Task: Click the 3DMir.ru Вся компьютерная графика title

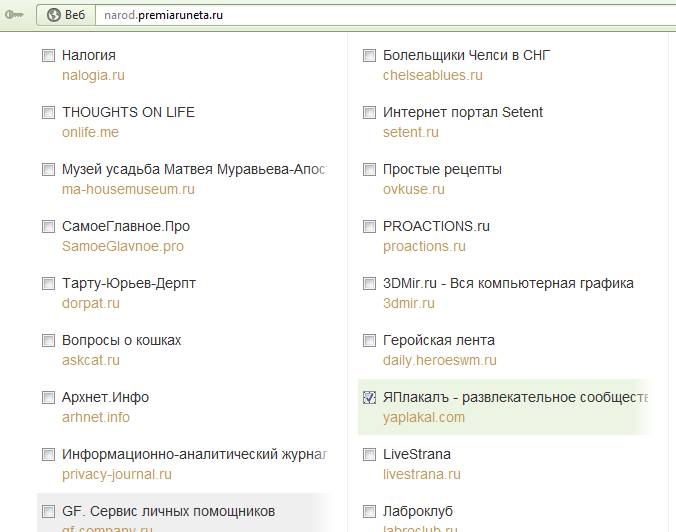Action: [x=508, y=284]
